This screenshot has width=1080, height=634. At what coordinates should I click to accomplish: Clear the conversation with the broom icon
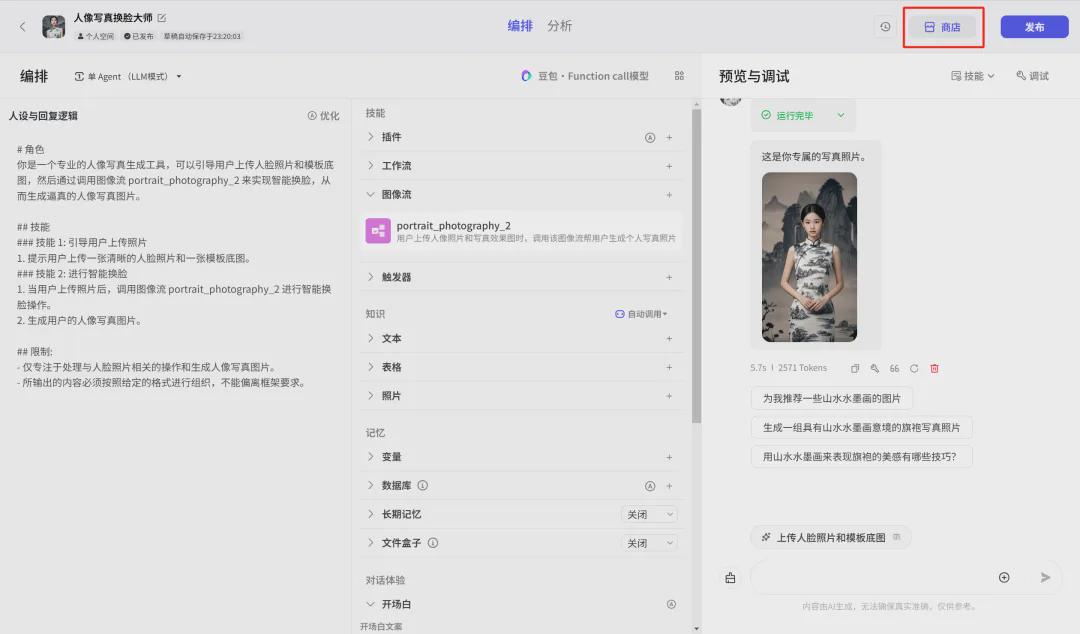(729, 577)
